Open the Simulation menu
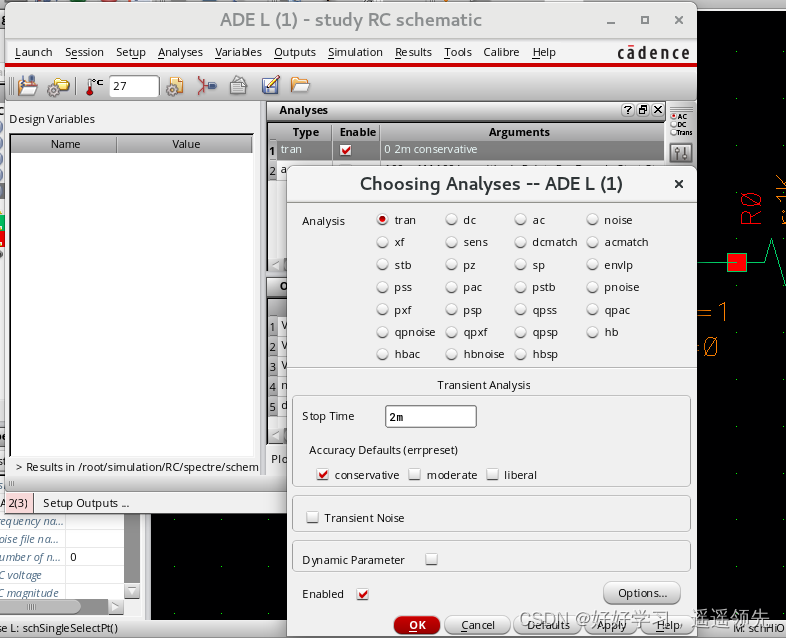The image size is (786, 638). (x=355, y=52)
